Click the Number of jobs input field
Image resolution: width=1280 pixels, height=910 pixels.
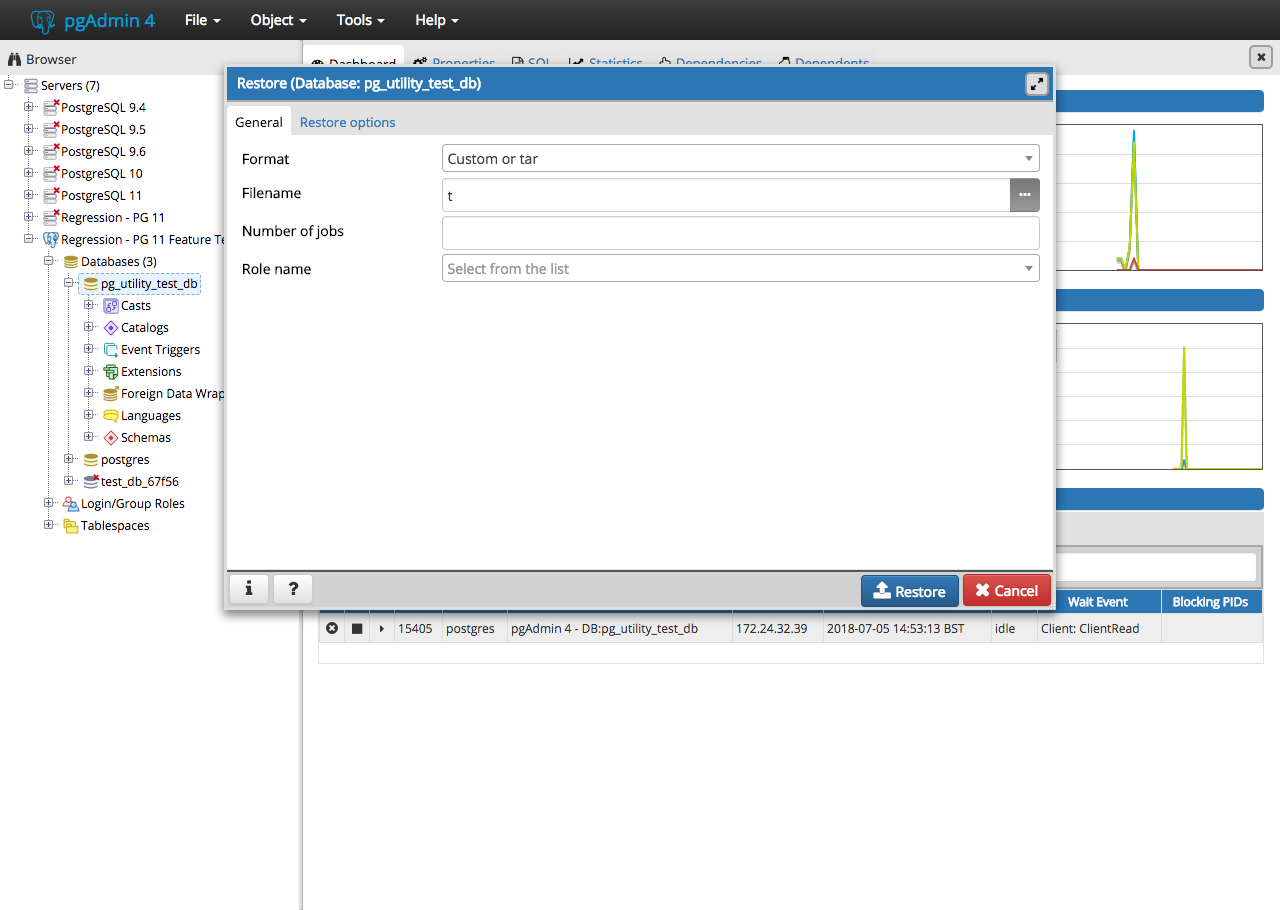(x=740, y=233)
